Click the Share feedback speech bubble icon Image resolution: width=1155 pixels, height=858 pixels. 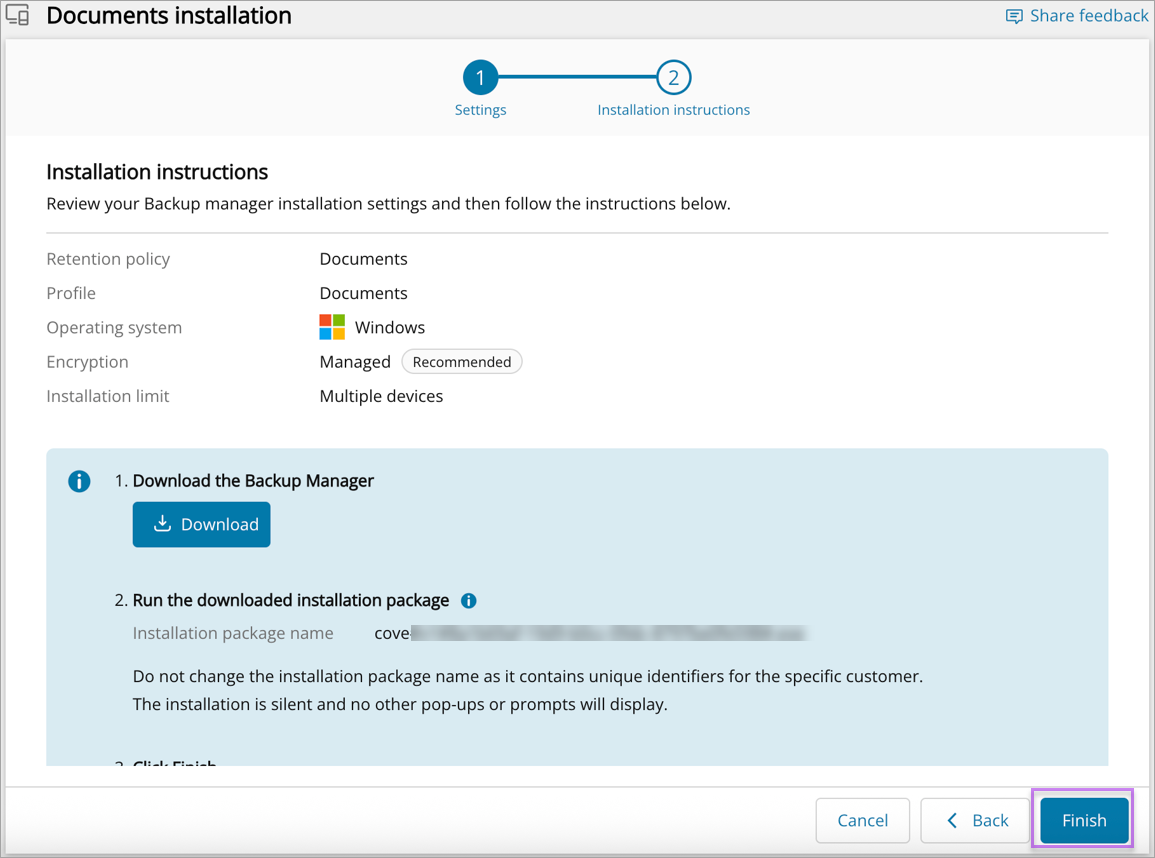tap(1014, 16)
